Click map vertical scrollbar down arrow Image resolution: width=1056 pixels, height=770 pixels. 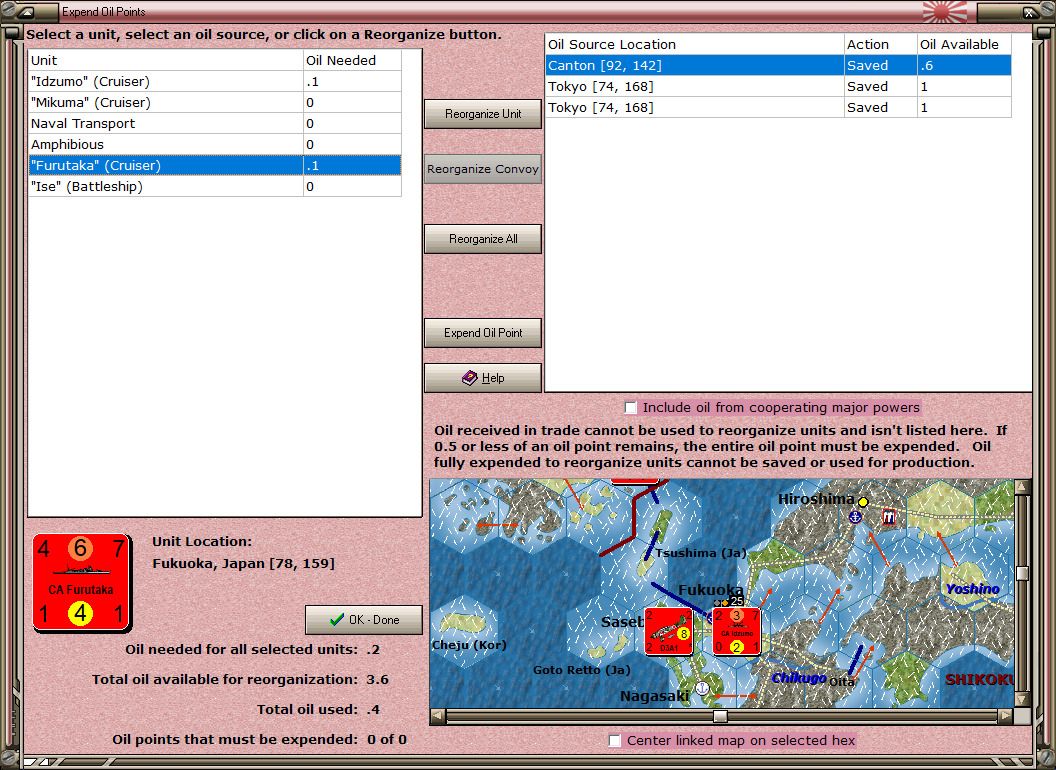click(1022, 699)
